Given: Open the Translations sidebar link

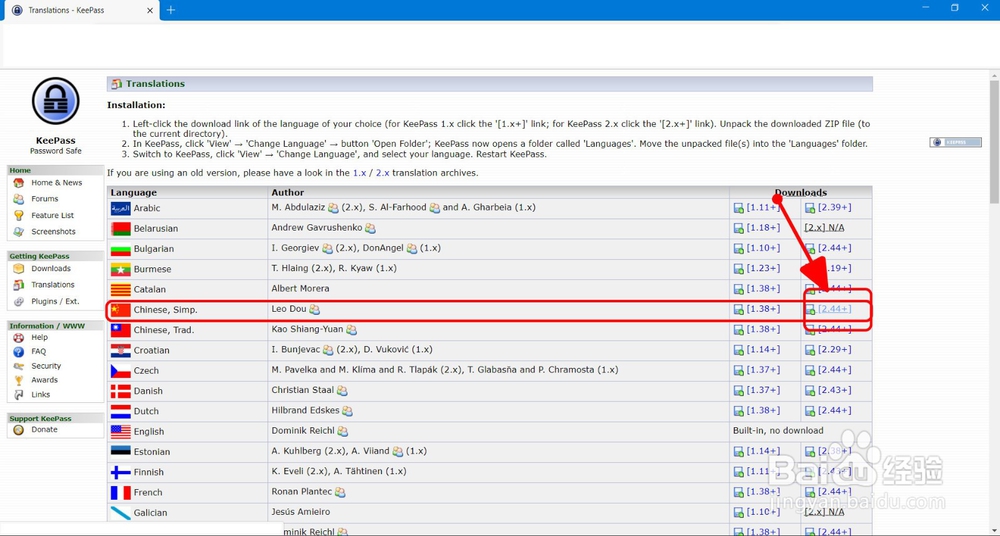Looking at the screenshot, I should [52, 285].
